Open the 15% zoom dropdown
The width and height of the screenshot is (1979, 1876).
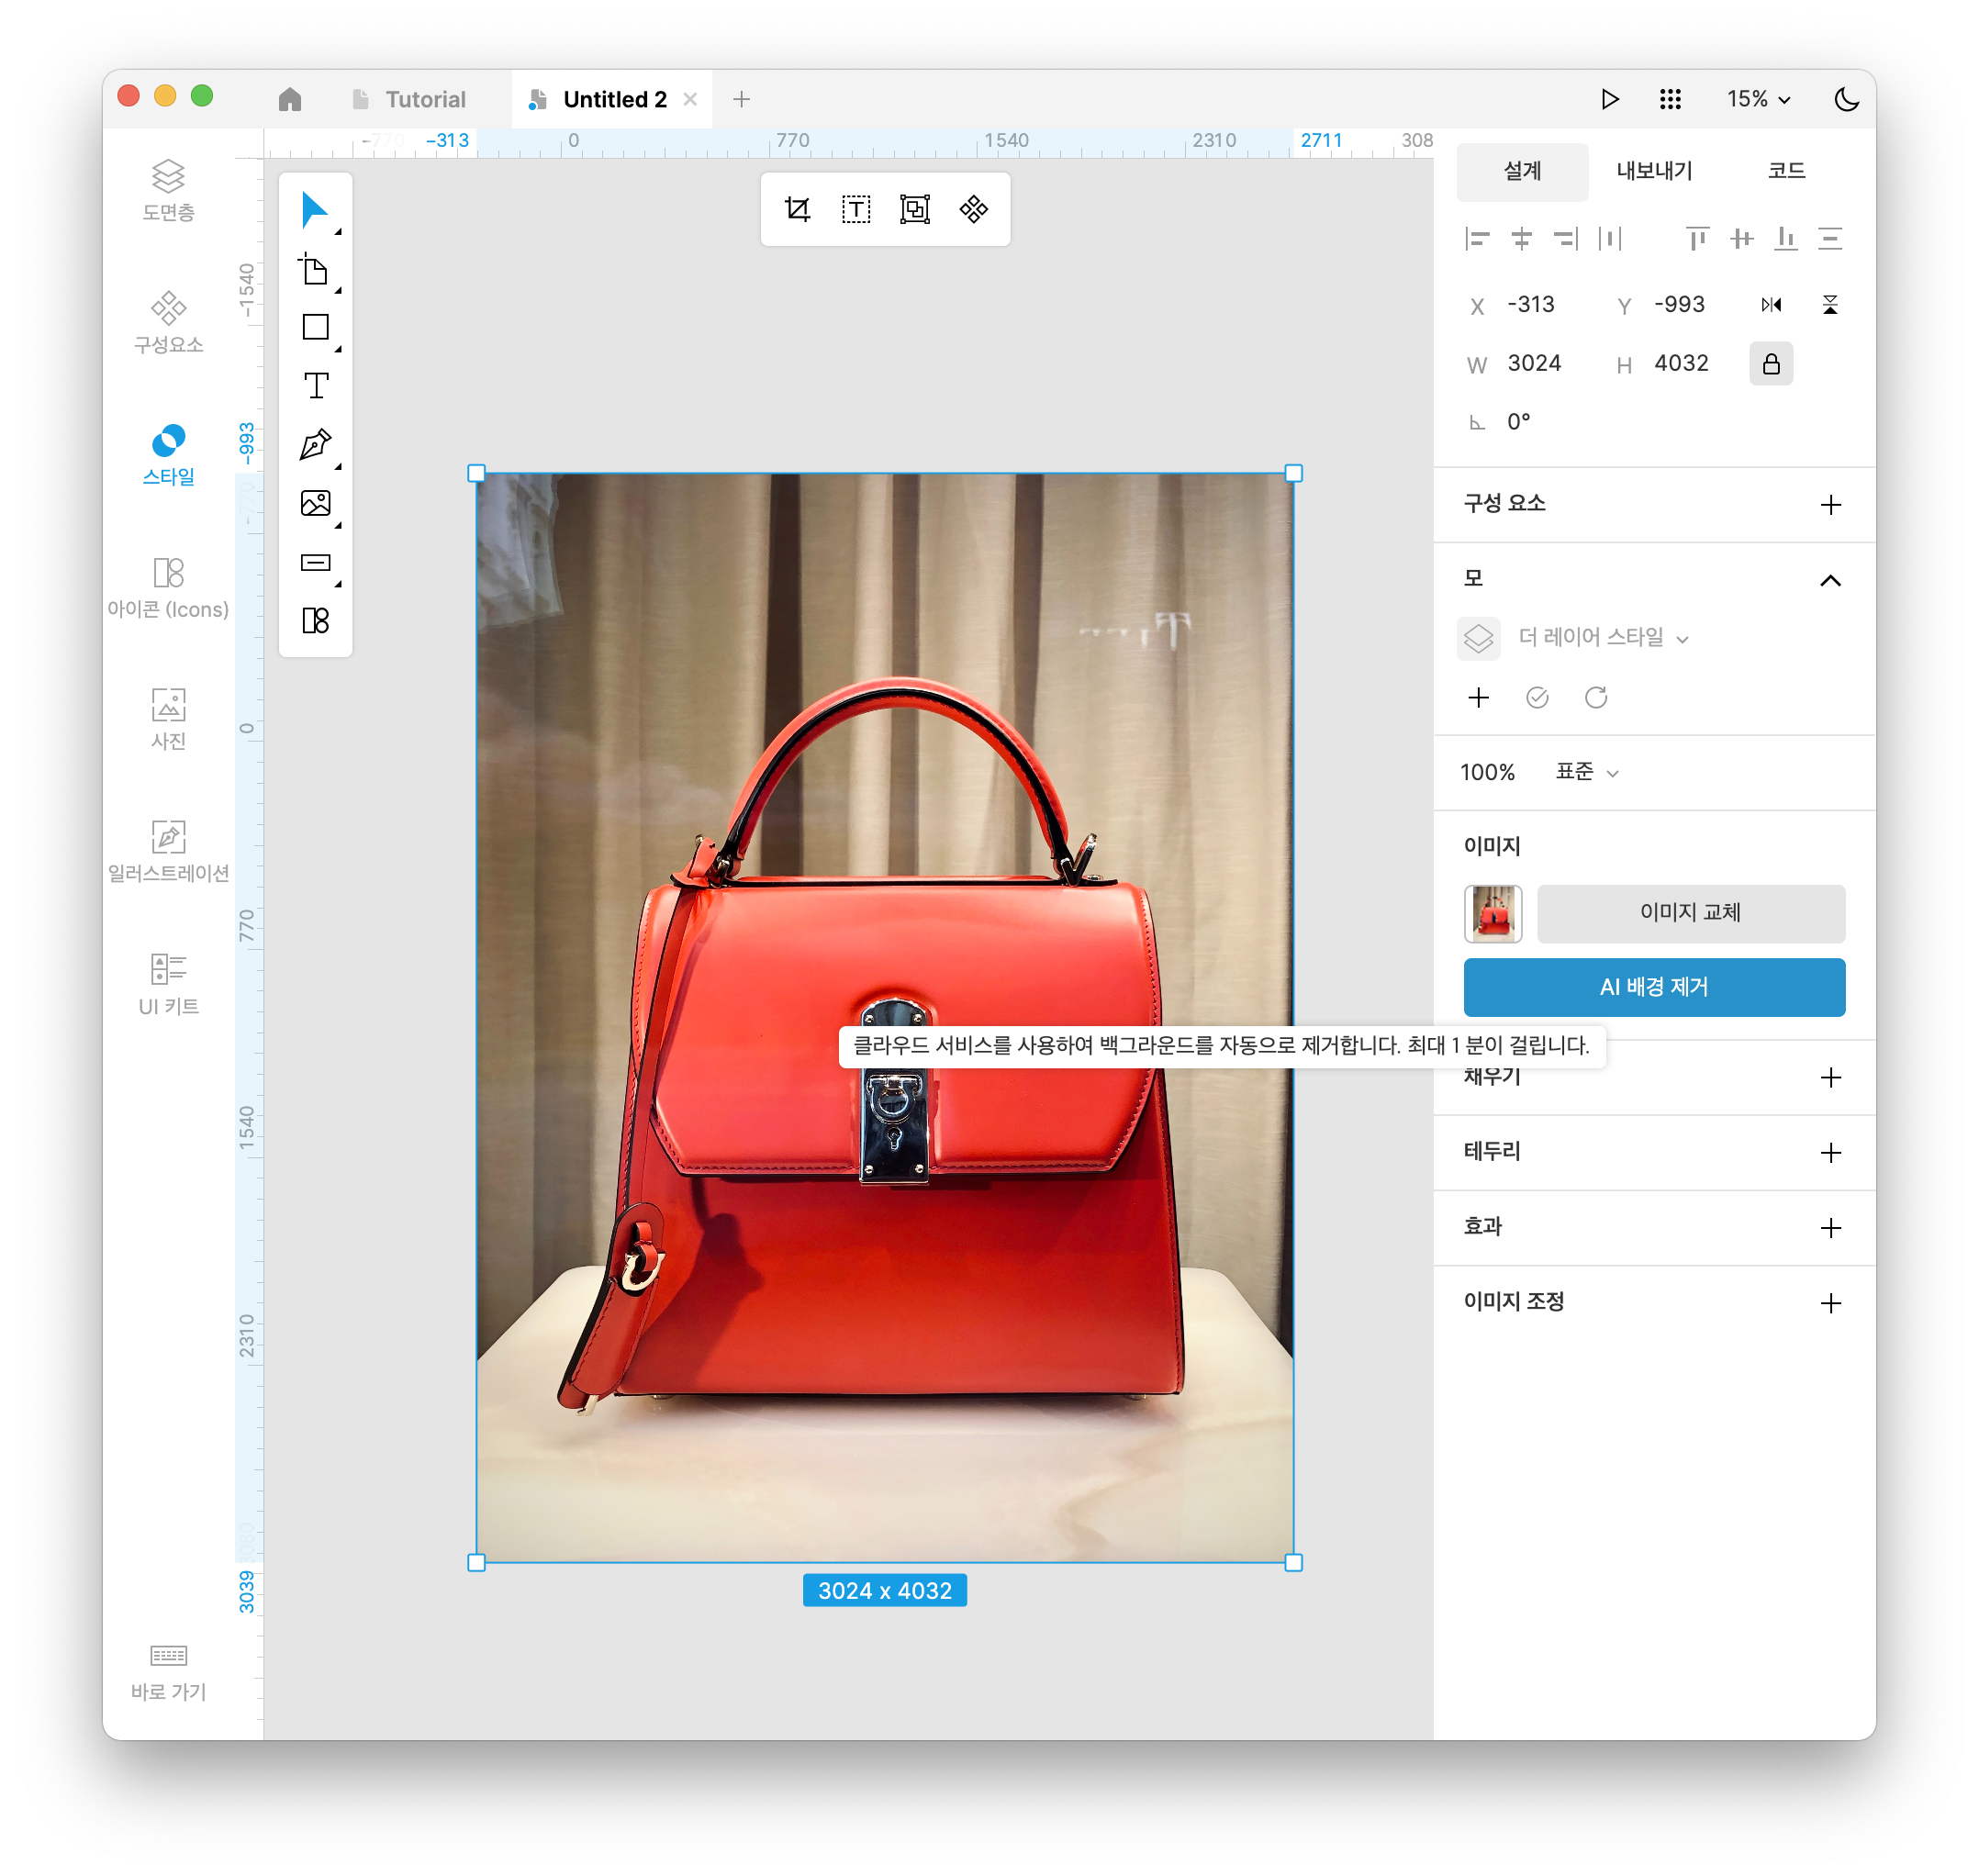[x=1757, y=99]
